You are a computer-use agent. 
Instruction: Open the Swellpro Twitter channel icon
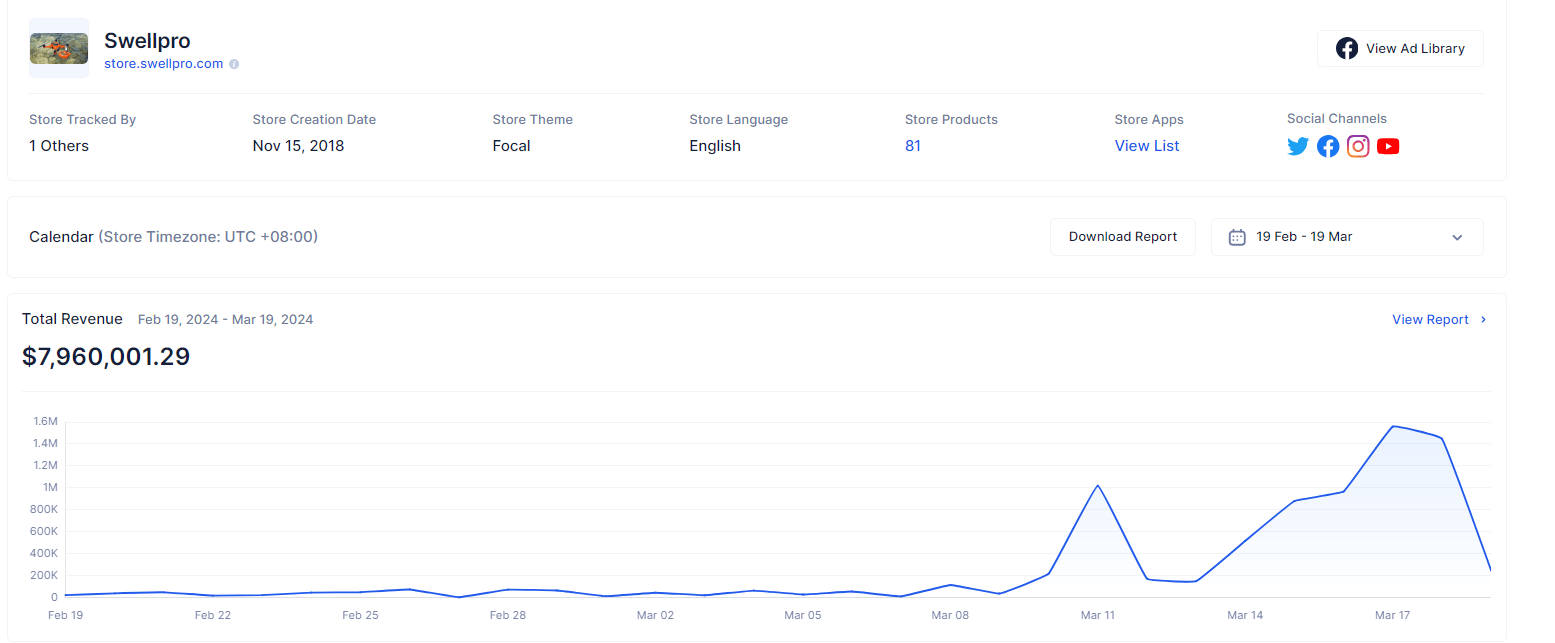[1298, 147]
